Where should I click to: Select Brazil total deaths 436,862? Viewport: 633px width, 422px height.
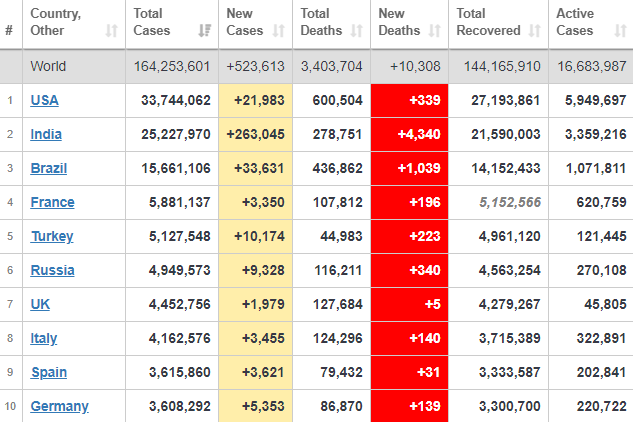pos(337,168)
